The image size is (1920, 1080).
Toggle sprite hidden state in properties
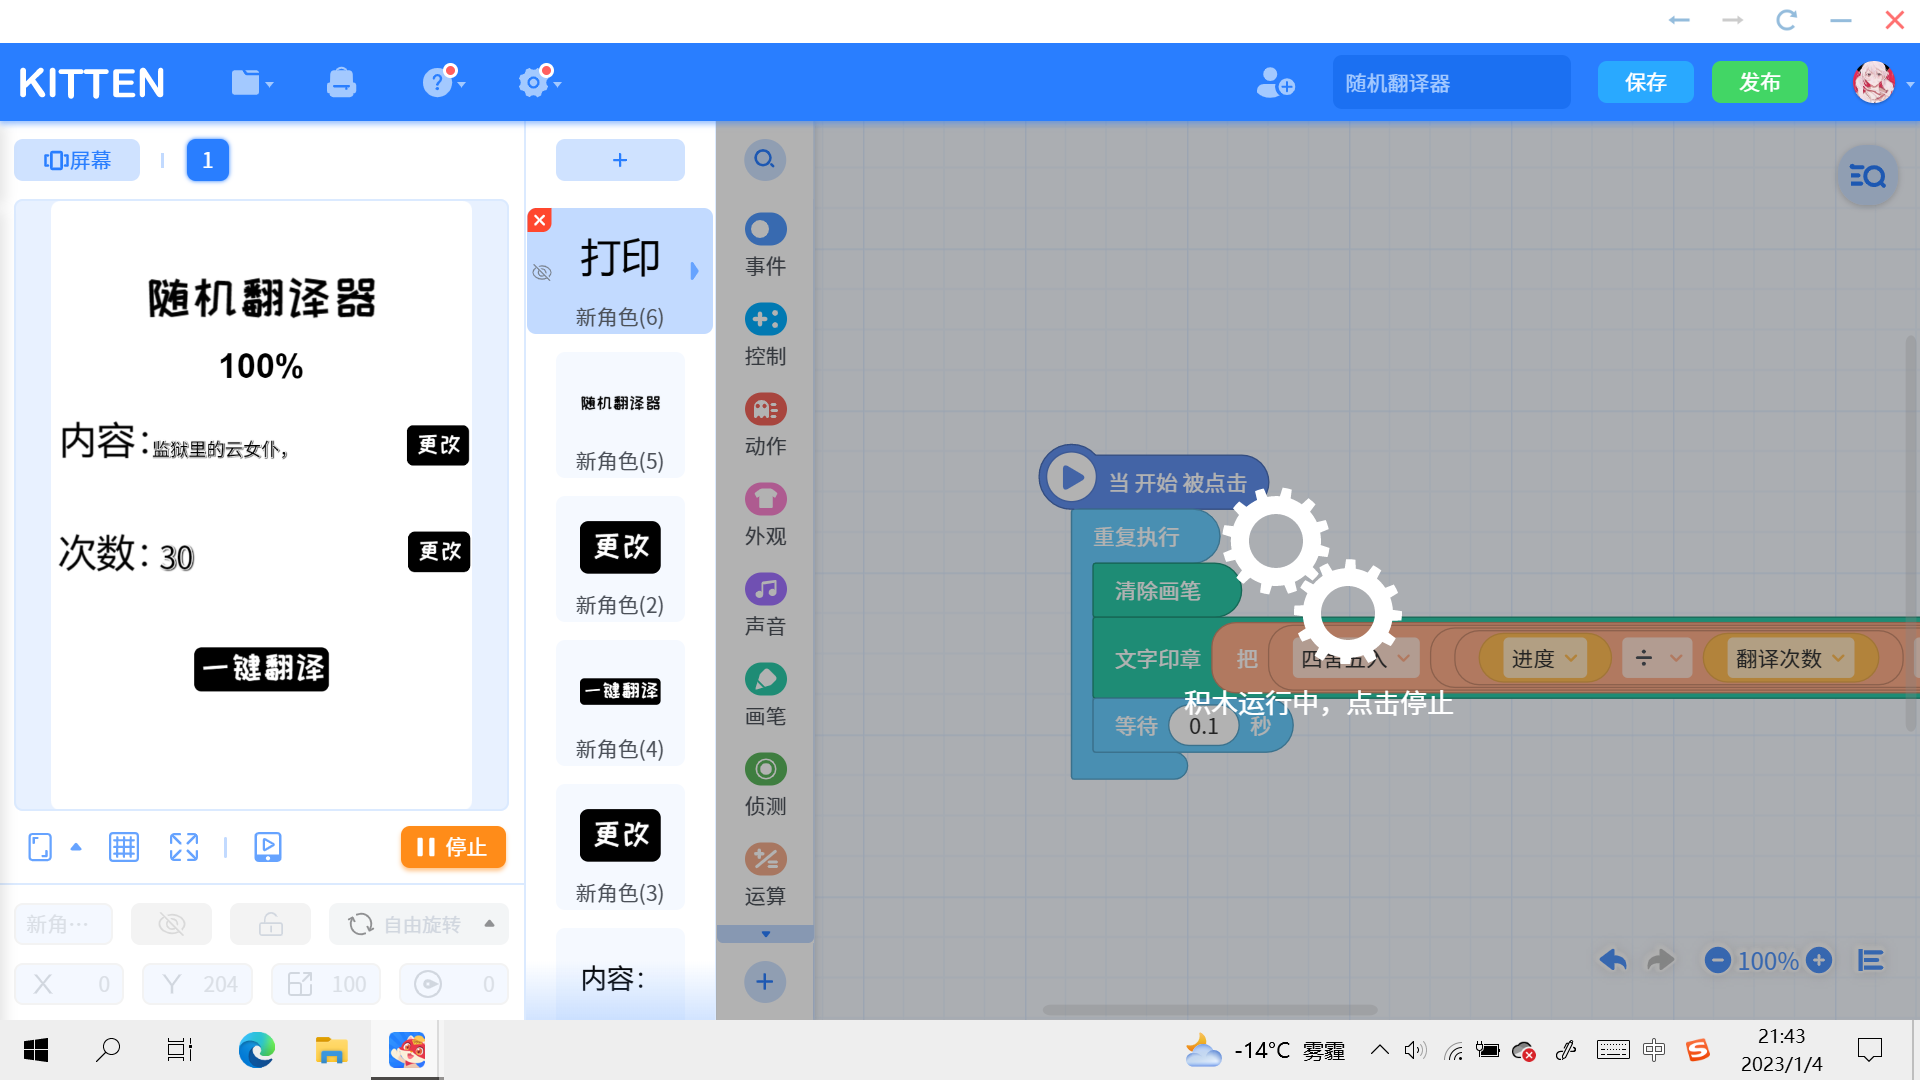[x=172, y=924]
